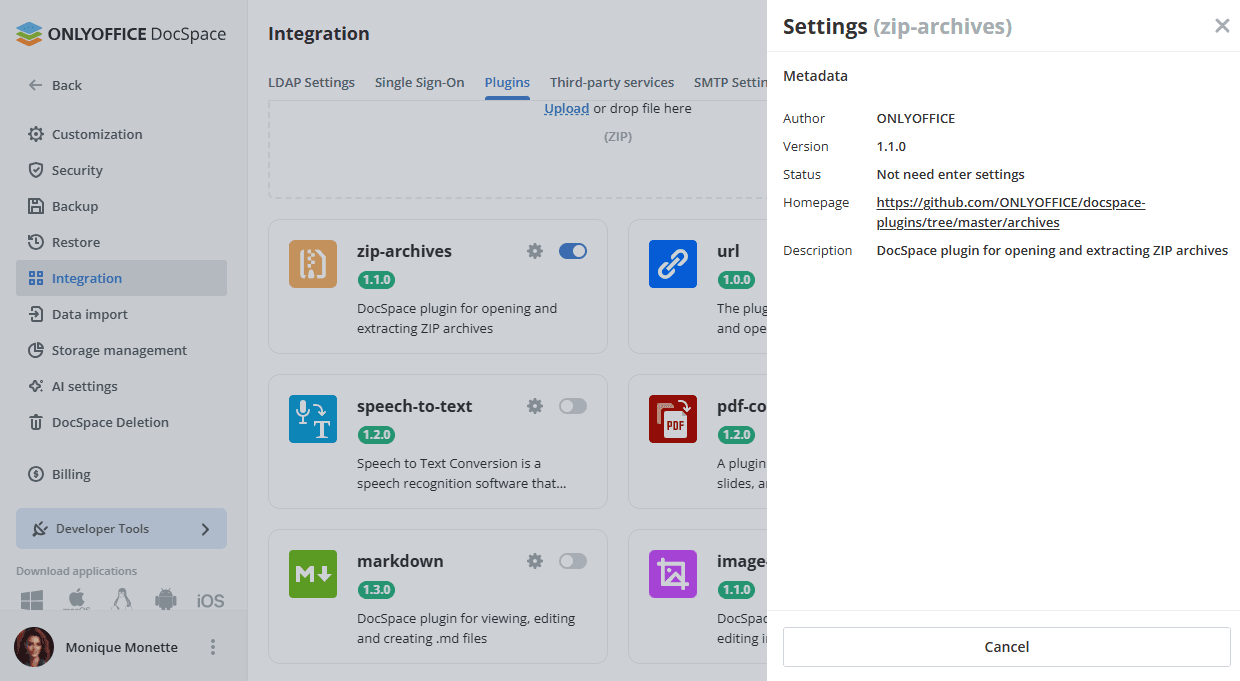
Task: Click the speech-to-text plugin icon
Action: pos(313,419)
